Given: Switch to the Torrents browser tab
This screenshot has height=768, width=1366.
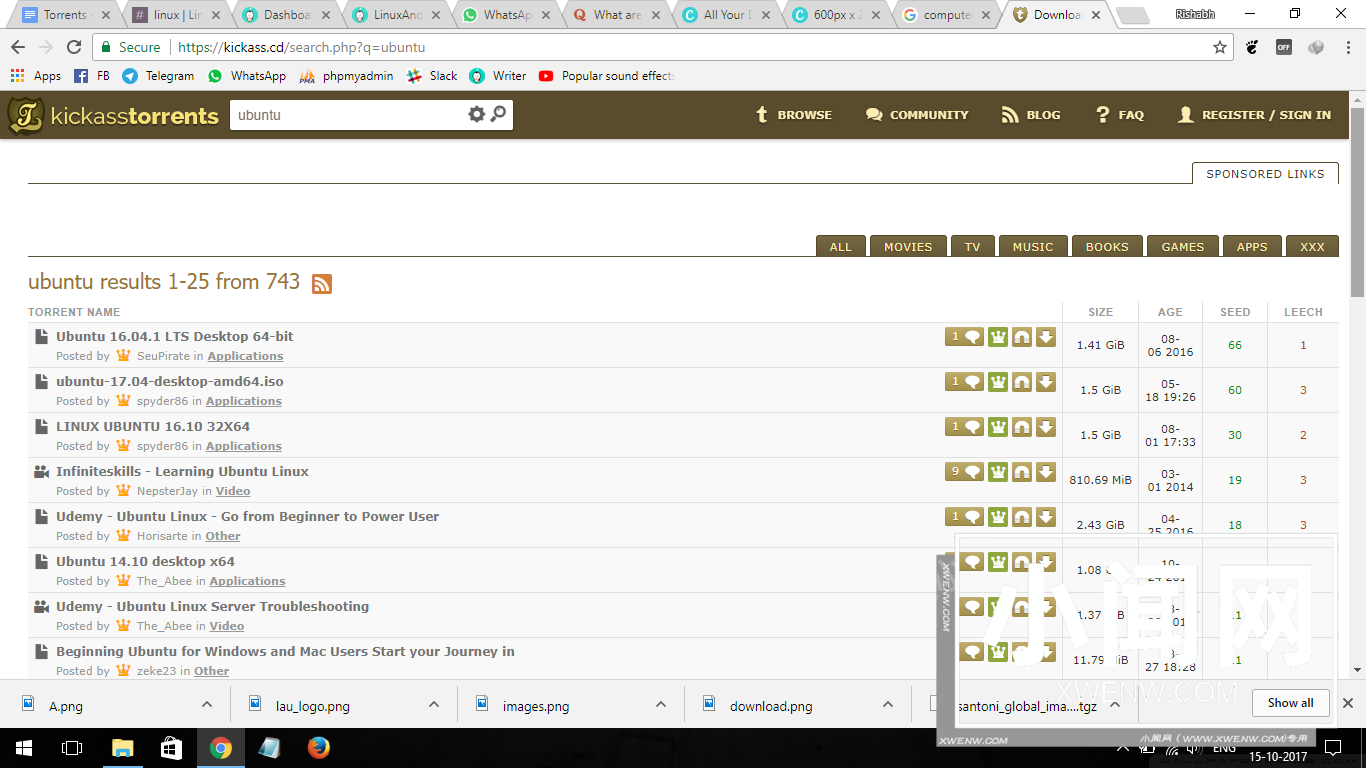Looking at the screenshot, I should [x=66, y=15].
